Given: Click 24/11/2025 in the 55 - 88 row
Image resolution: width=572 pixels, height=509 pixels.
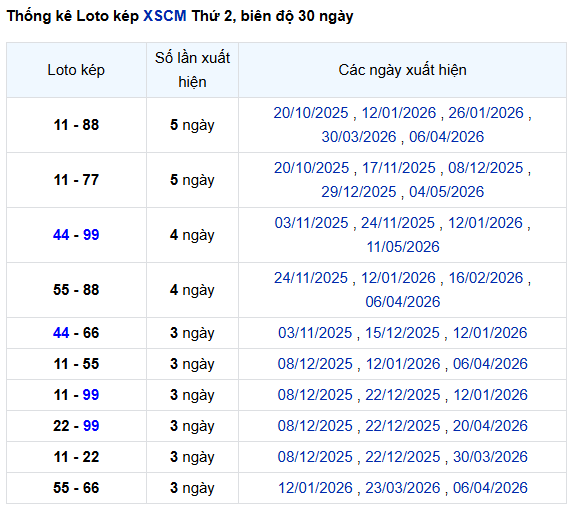Looking at the screenshot, I should coord(311,278).
